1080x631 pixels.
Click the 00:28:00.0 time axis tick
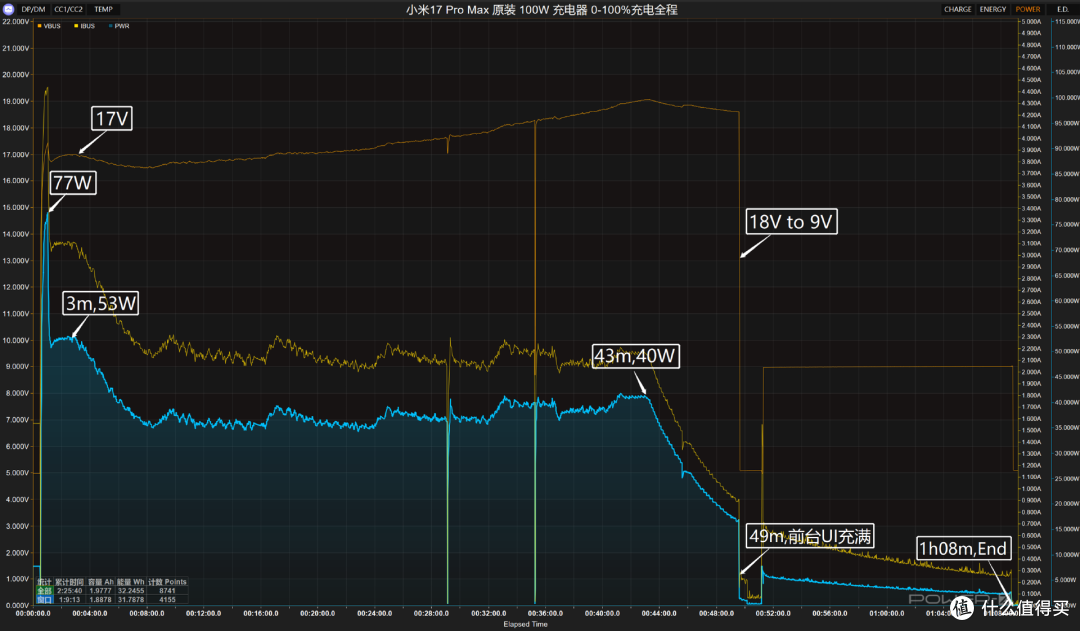click(431, 613)
